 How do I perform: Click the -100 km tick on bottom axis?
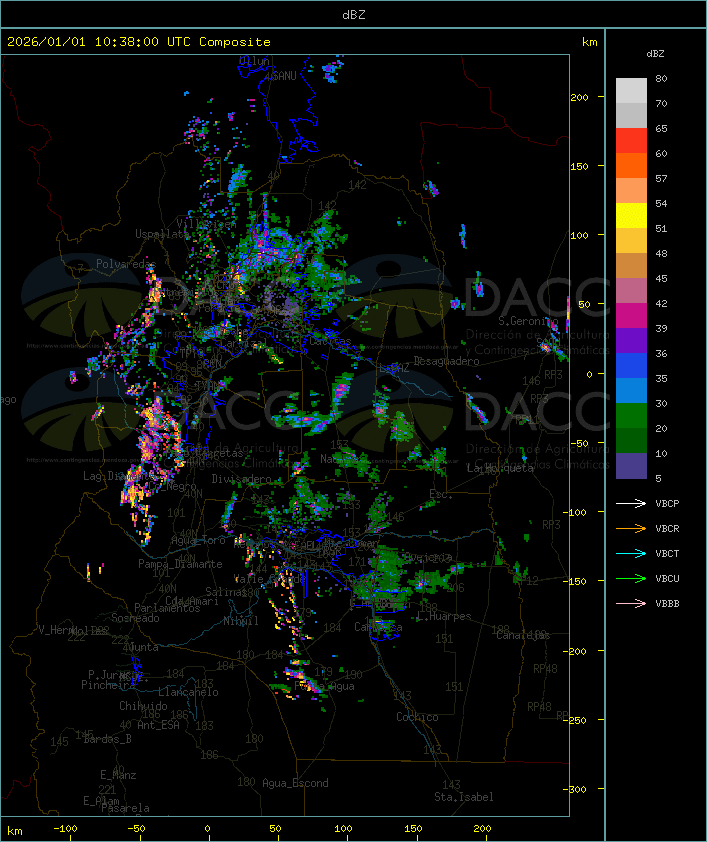point(65,829)
